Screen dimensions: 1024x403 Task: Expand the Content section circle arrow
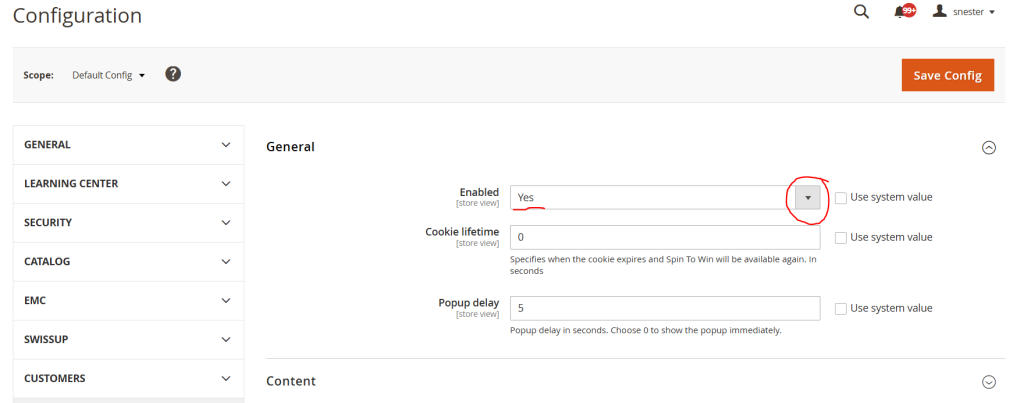pos(989,381)
